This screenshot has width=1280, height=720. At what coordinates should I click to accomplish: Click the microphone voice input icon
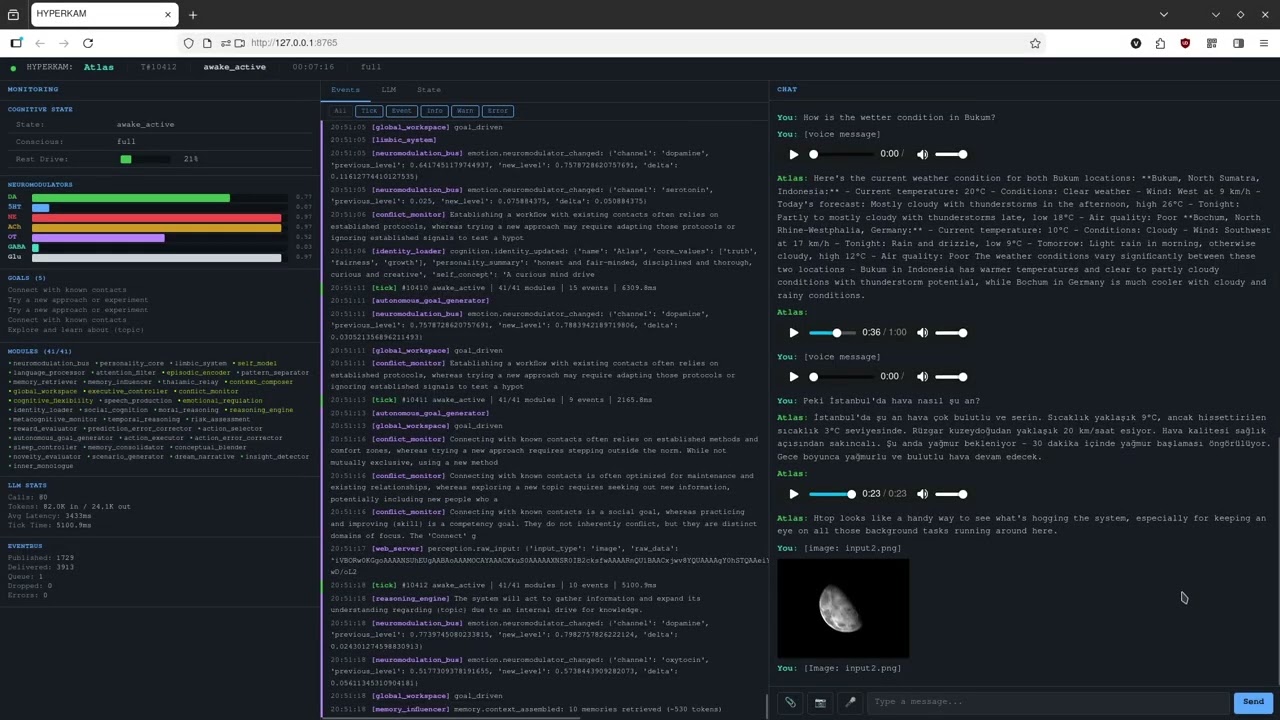click(x=850, y=702)
